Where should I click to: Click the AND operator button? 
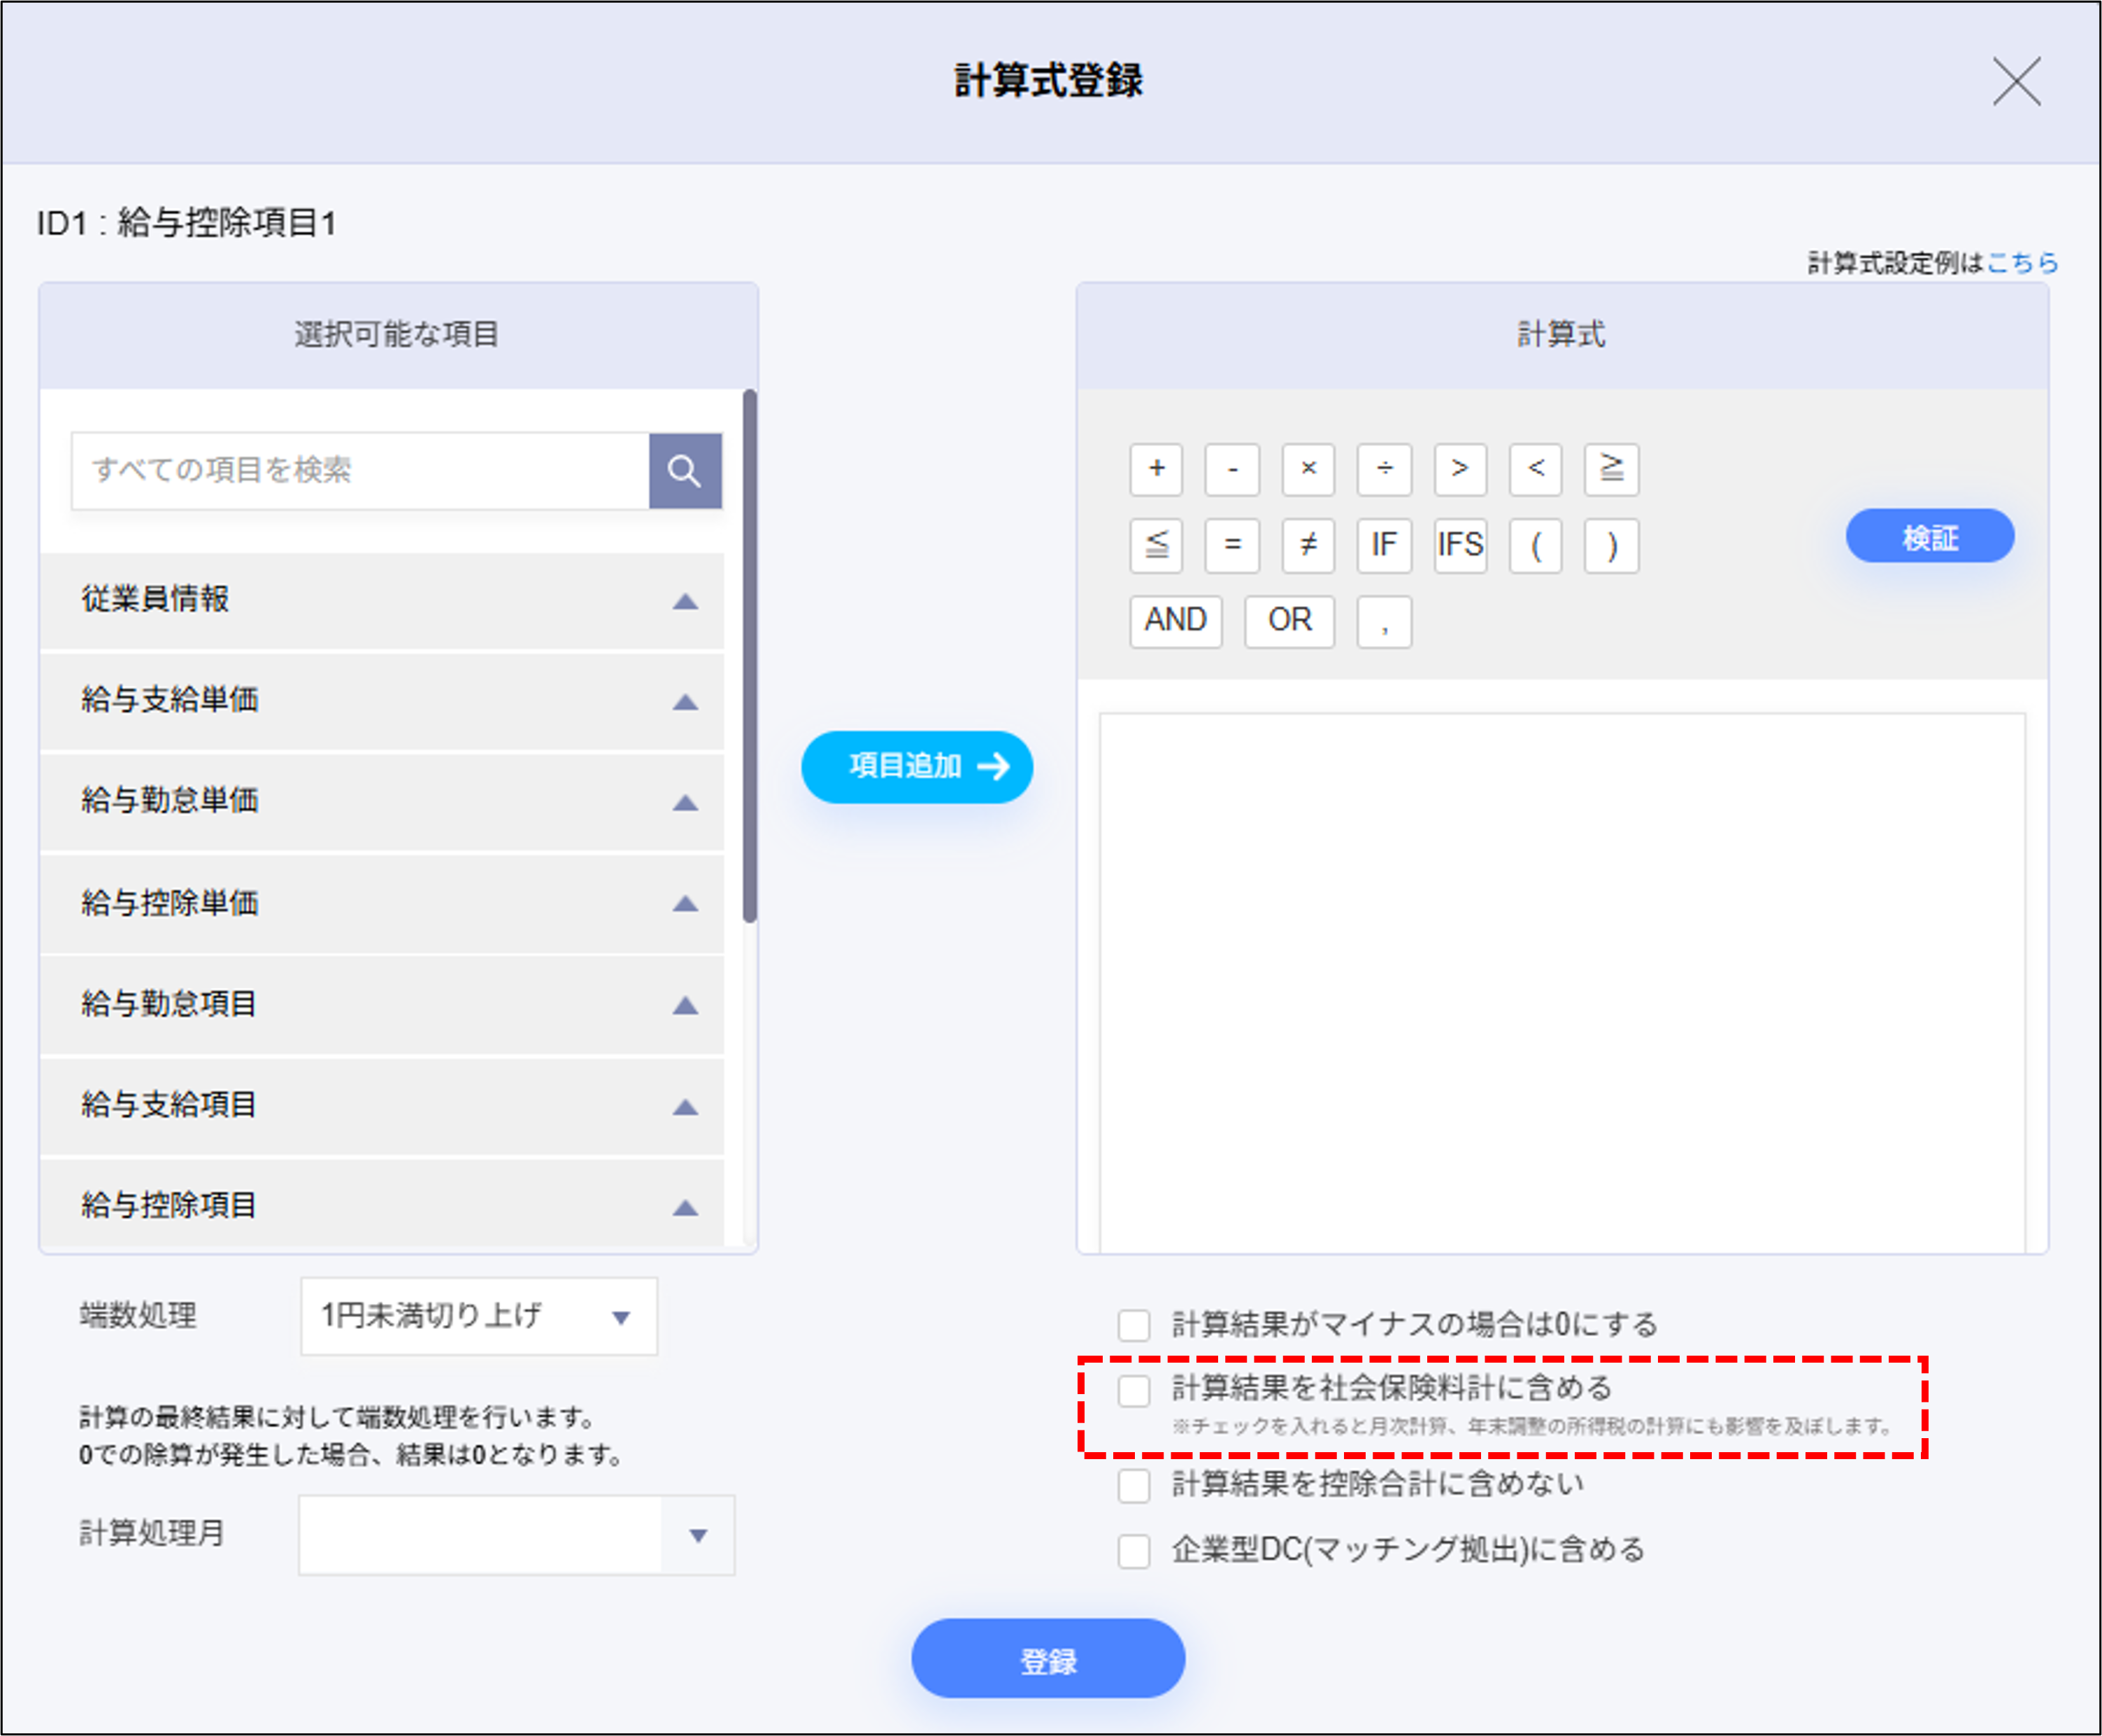[1176, 621]
